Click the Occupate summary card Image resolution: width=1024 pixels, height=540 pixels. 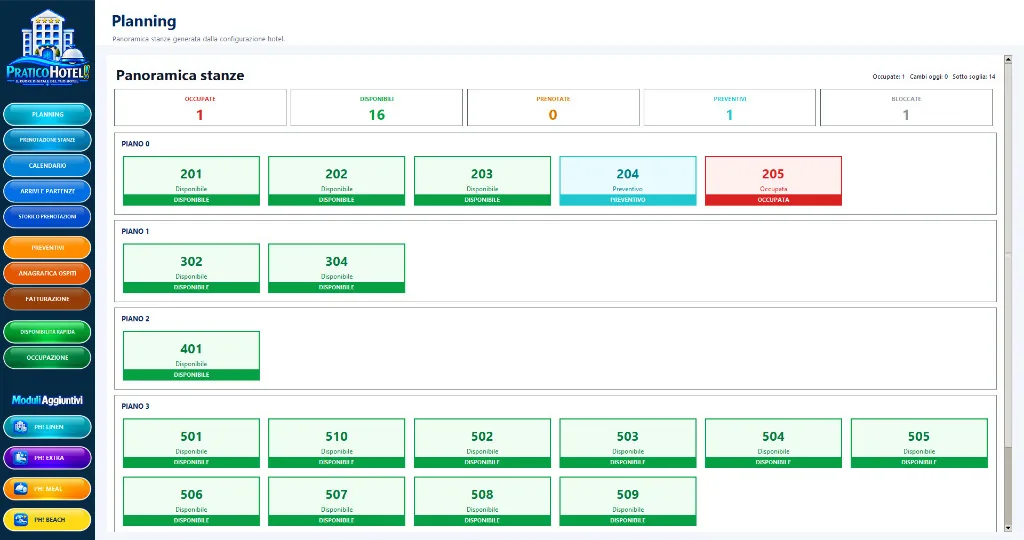point(200,108)
